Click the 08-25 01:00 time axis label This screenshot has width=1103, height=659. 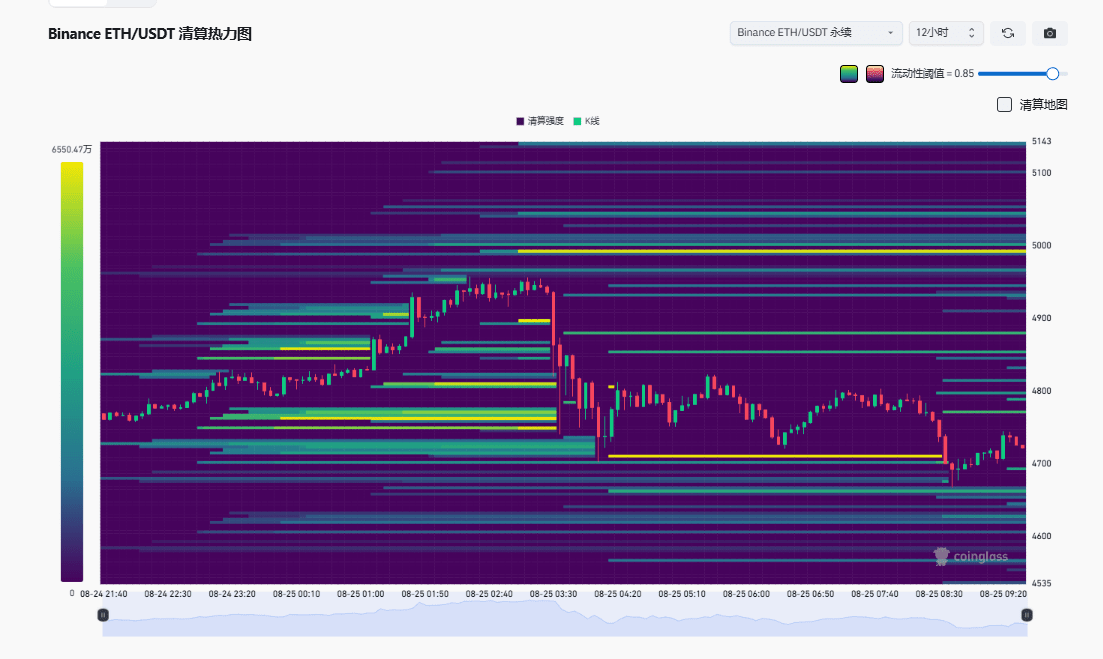tap(360, 594)
